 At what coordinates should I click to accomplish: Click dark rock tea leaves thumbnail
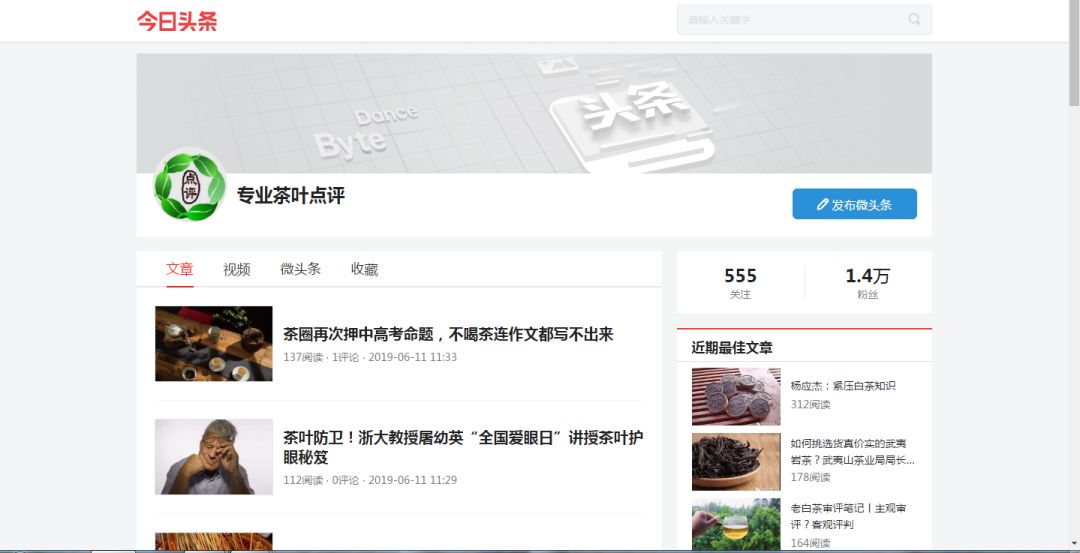736,461
